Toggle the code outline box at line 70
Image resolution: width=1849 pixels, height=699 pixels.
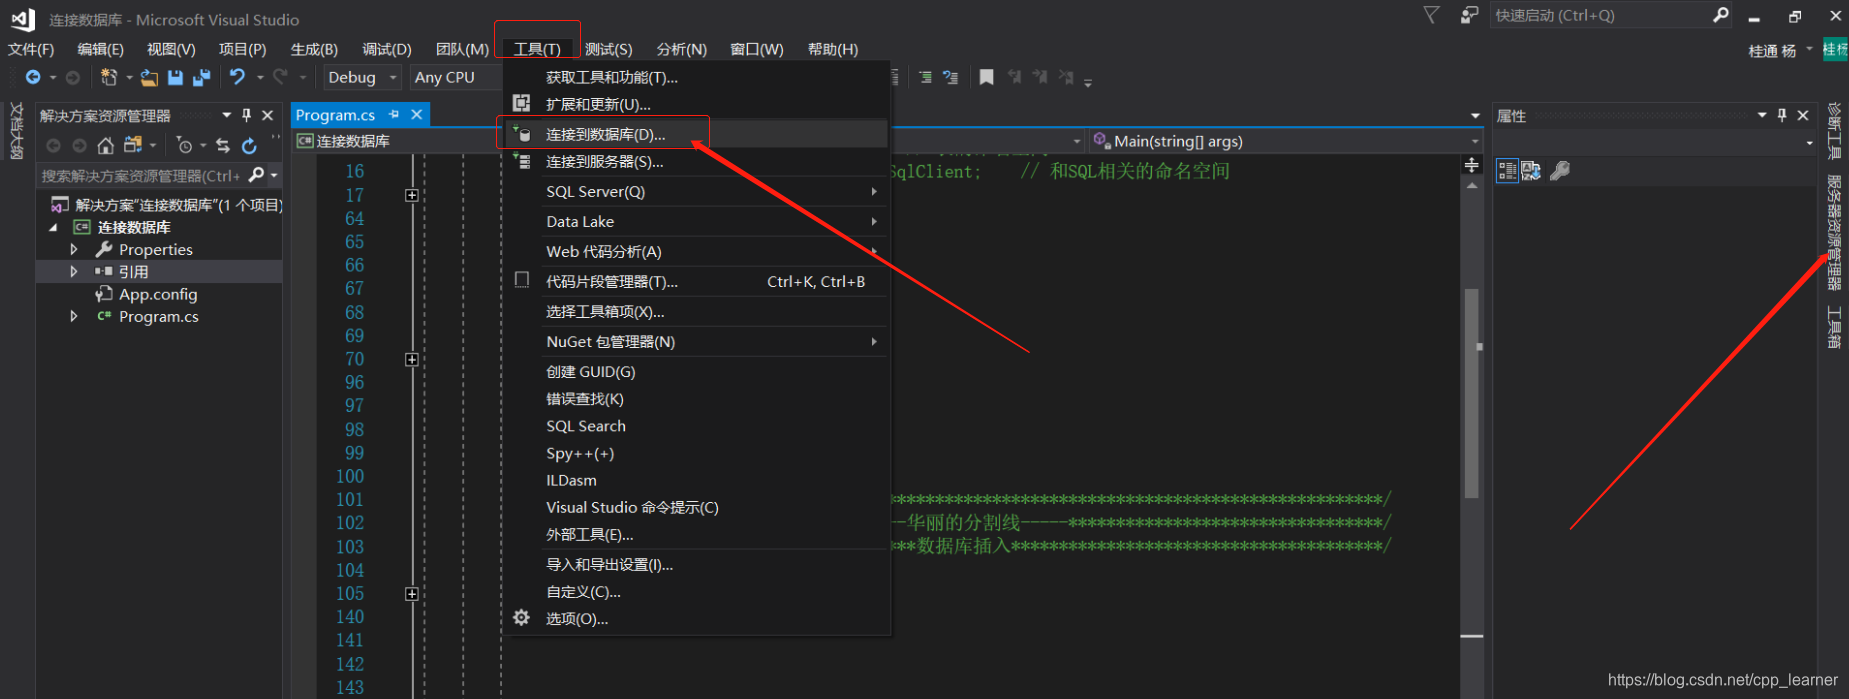411,359
